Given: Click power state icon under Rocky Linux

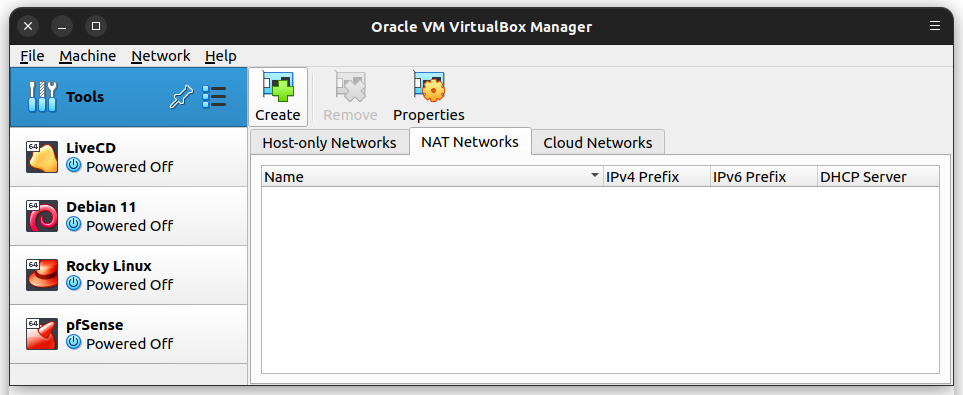Looking at the screenshot, I should pos(74,283).
